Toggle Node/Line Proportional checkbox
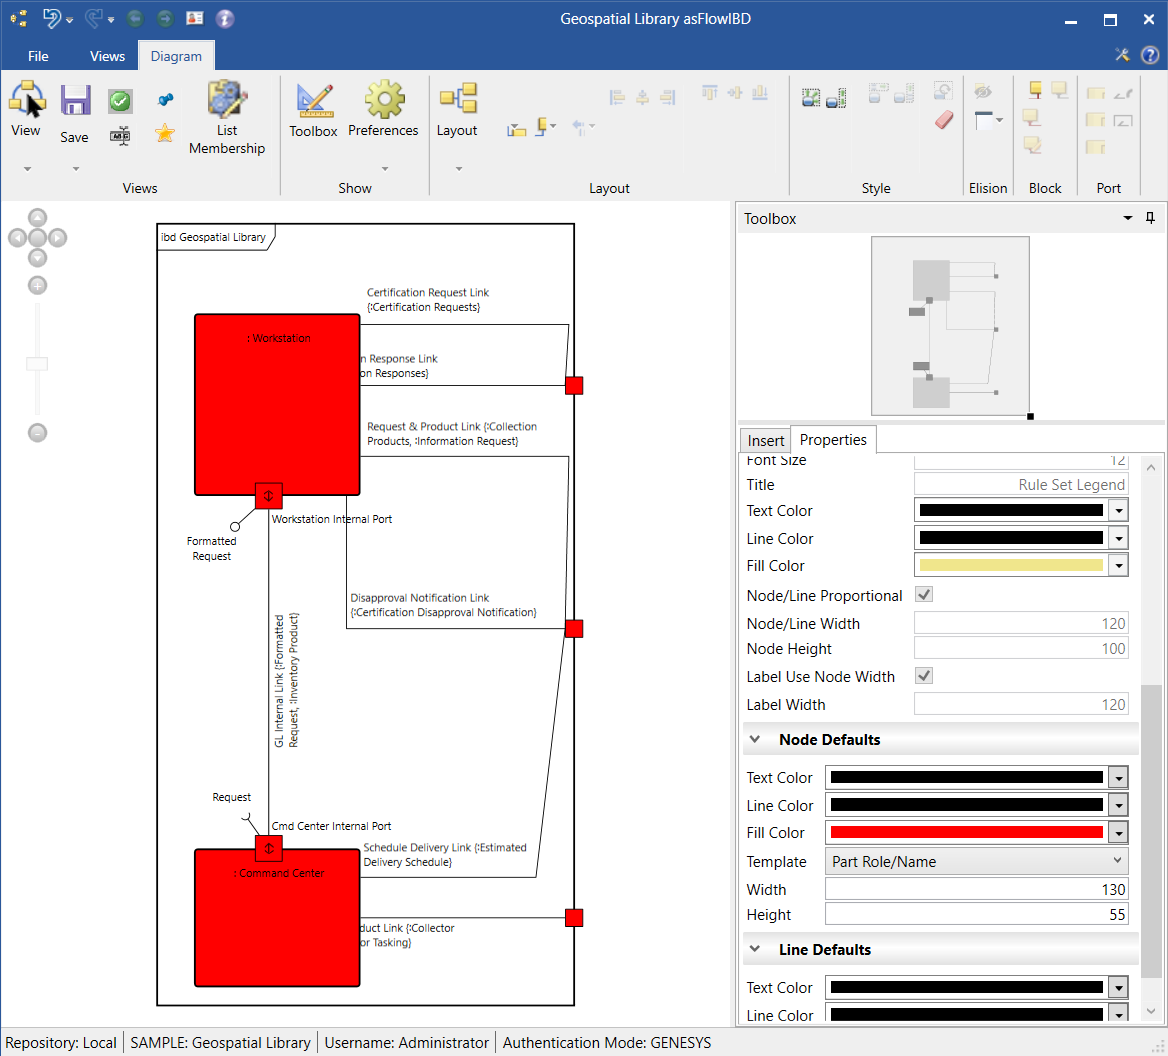Screen dimensions: 1168x1056 coord(924,595)
